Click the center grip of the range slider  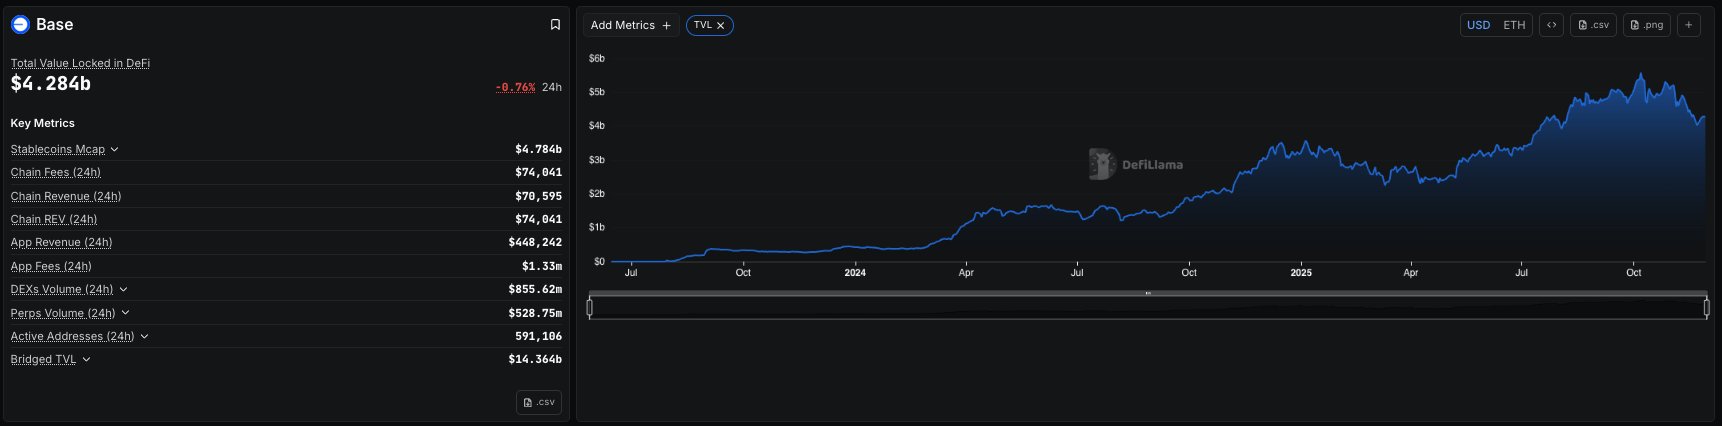(x=1148, y=293)
